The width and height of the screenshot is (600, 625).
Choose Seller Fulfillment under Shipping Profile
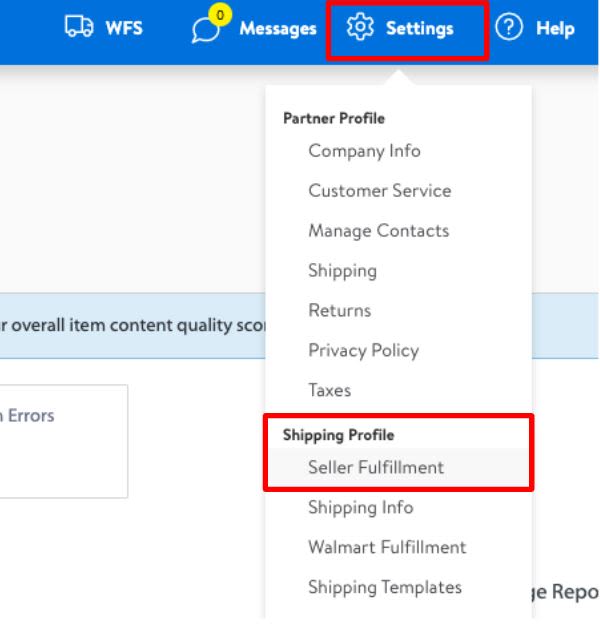399,468
